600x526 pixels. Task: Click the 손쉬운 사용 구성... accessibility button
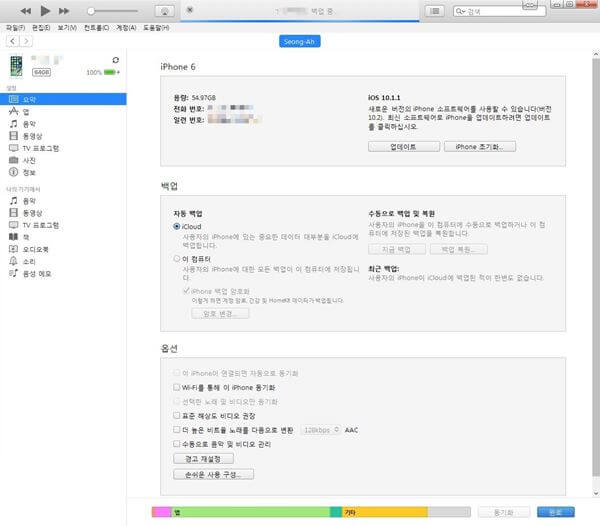[213, 474]
